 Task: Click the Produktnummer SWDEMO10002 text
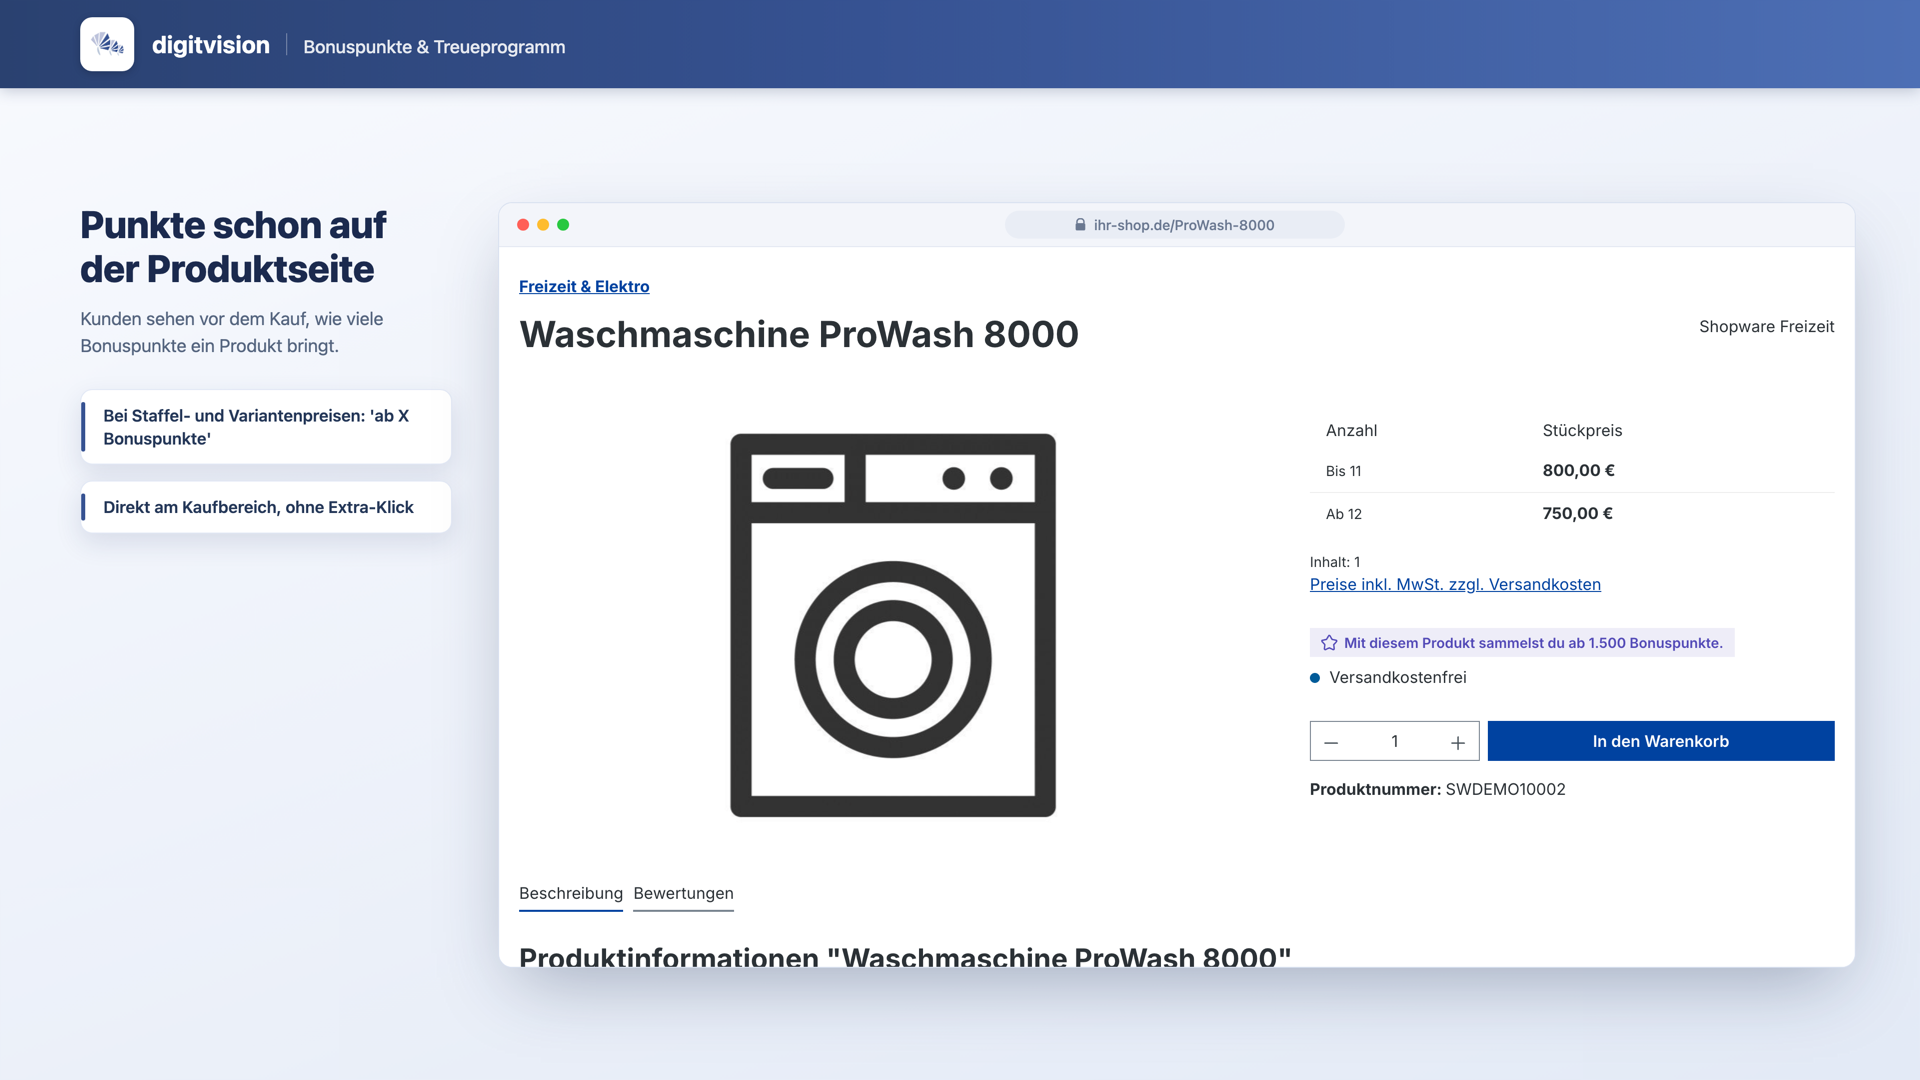[x=1438, y=789]
